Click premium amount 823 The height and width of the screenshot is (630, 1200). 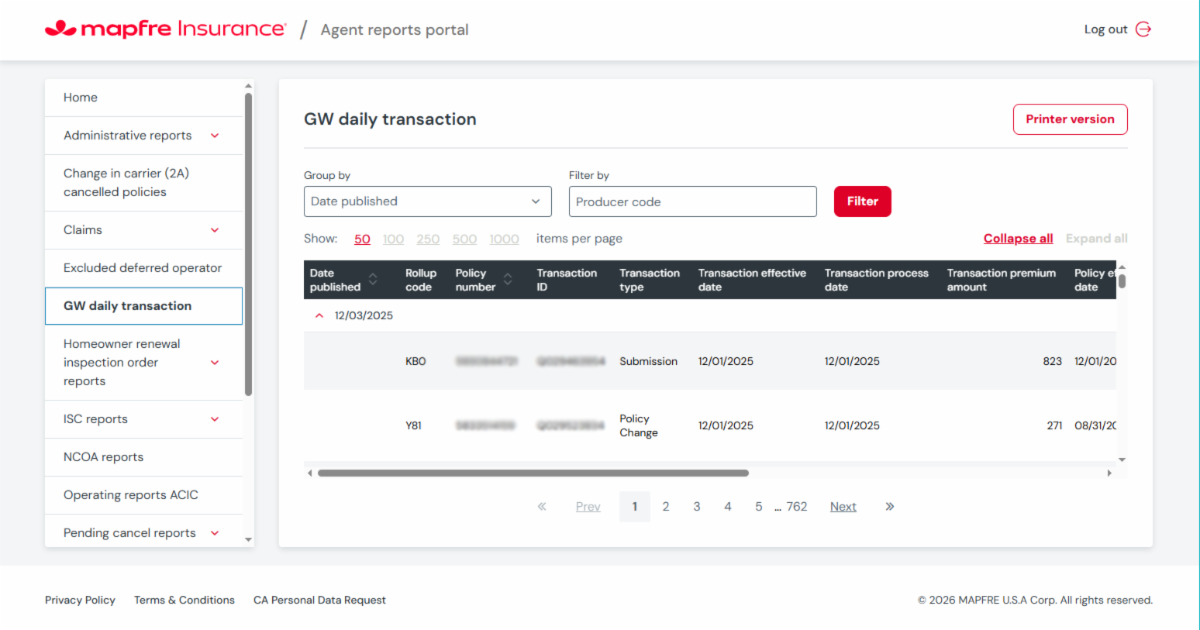pos(1052,361)
